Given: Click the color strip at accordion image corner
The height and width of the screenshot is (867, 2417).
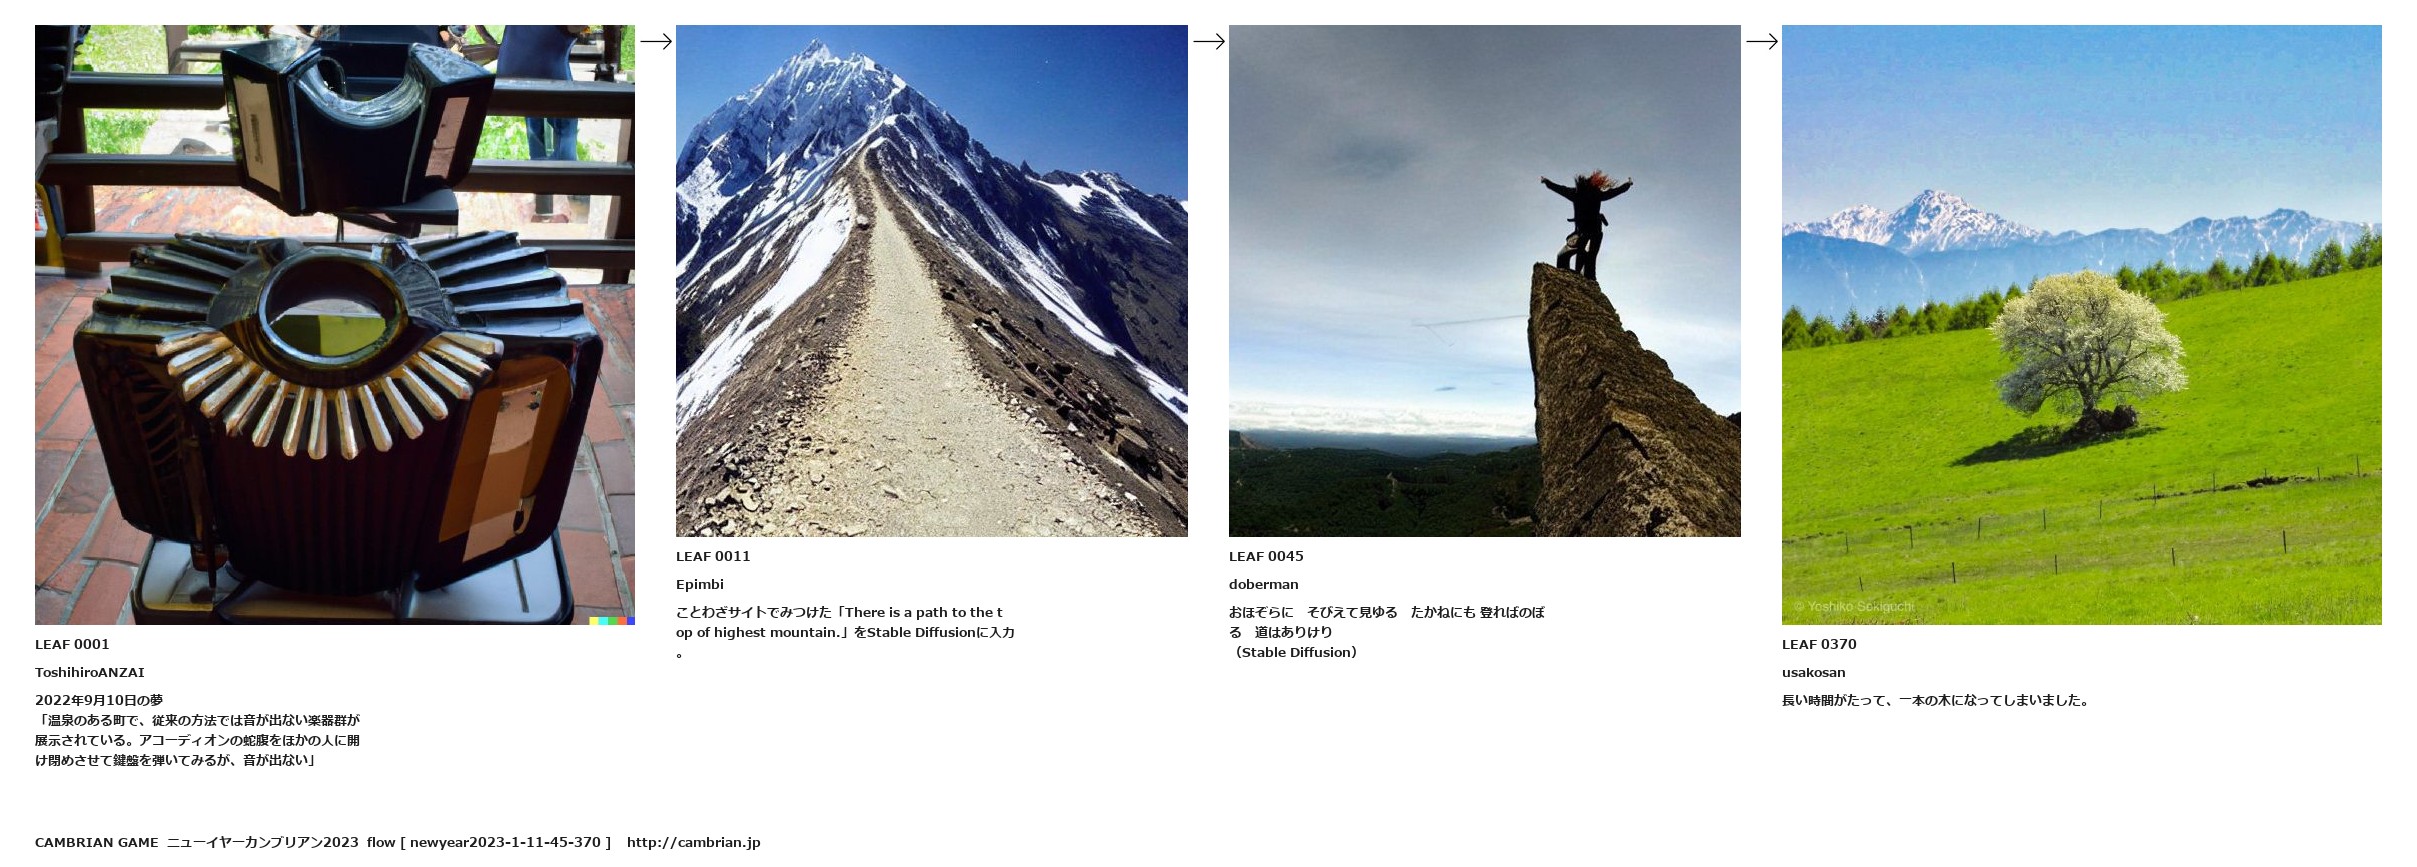Looking at the screenshot, I should 612,621.
